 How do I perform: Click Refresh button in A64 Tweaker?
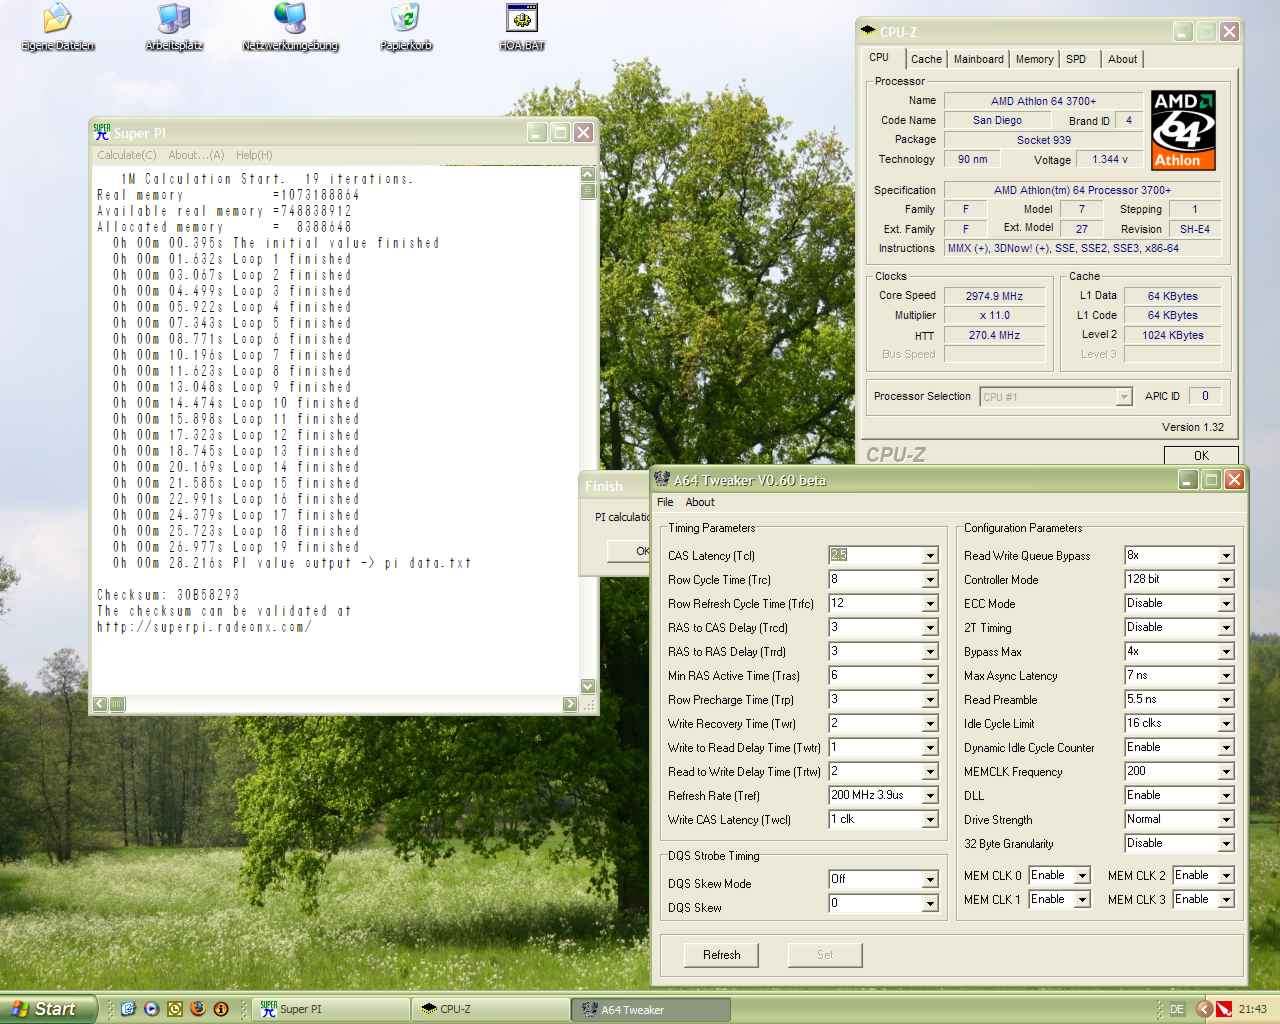pyautogui.click(x=722, y=955)
